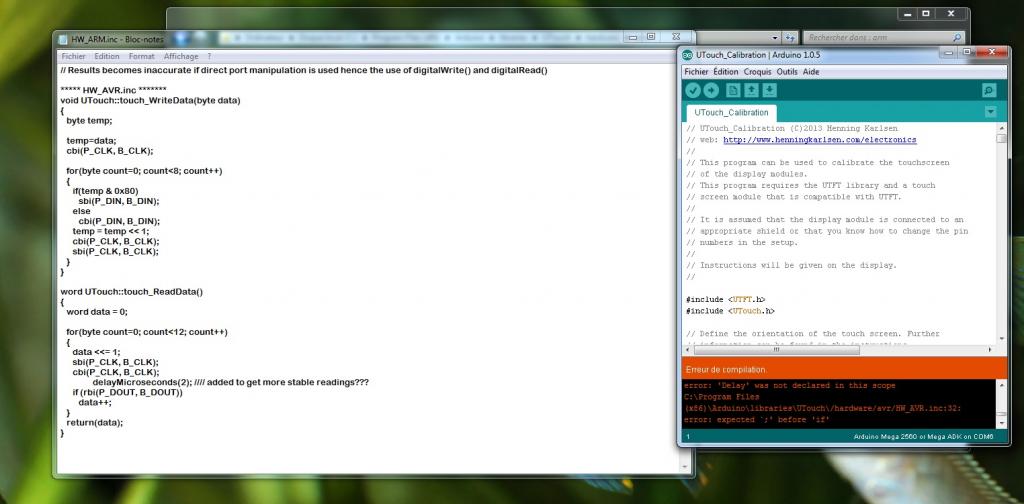Image resolution: width=1024 pixels, height=504 pixels.
Task: Save the sketch with the down-arrow icon
Action: [770, 91]
